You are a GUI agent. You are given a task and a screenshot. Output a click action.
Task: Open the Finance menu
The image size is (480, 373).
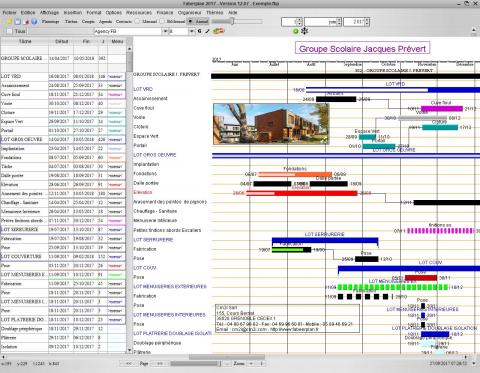pos(165,12)
